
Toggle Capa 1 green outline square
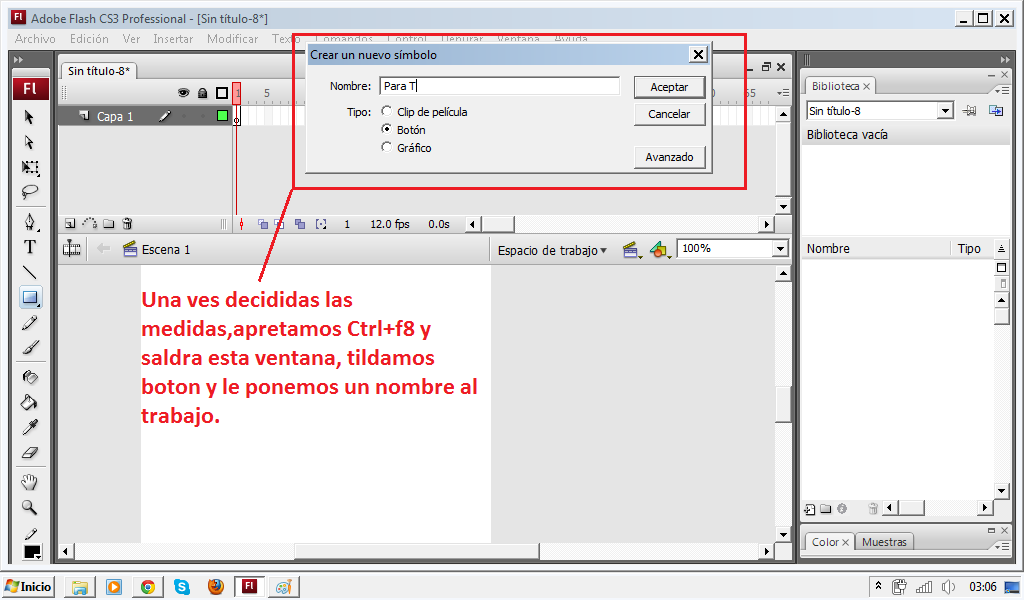tap(222, 116)
